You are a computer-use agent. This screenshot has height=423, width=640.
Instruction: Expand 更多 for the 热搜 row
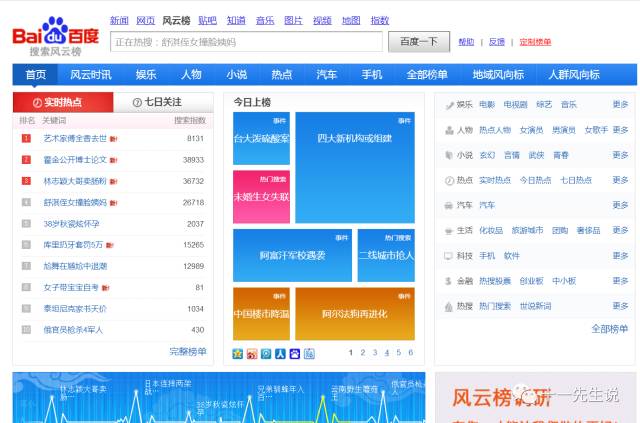(620, 306)
